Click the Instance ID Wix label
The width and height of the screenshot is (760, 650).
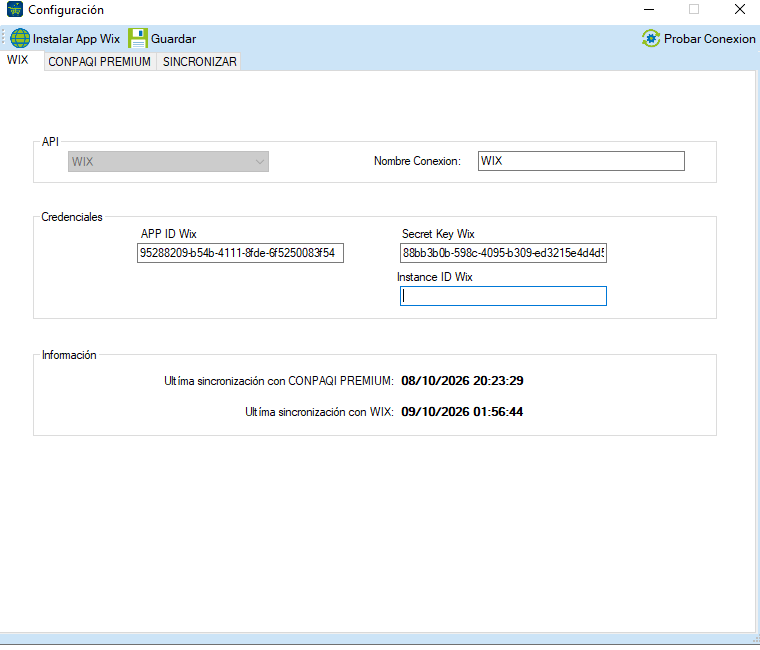coord(435,277)
